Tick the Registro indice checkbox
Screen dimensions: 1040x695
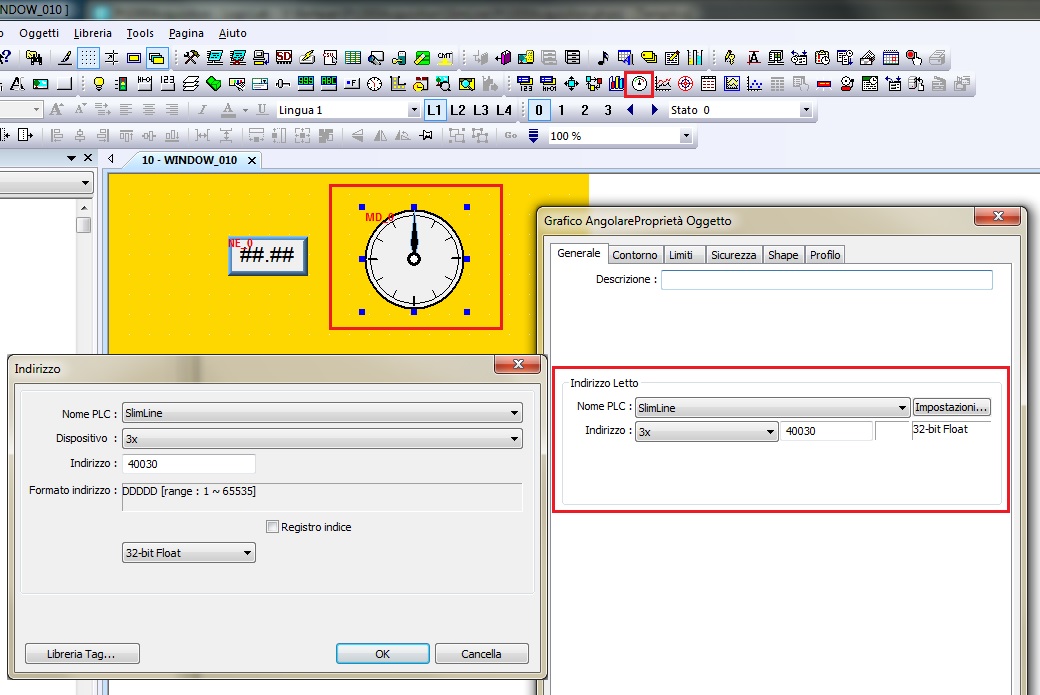tap(272, 527)
